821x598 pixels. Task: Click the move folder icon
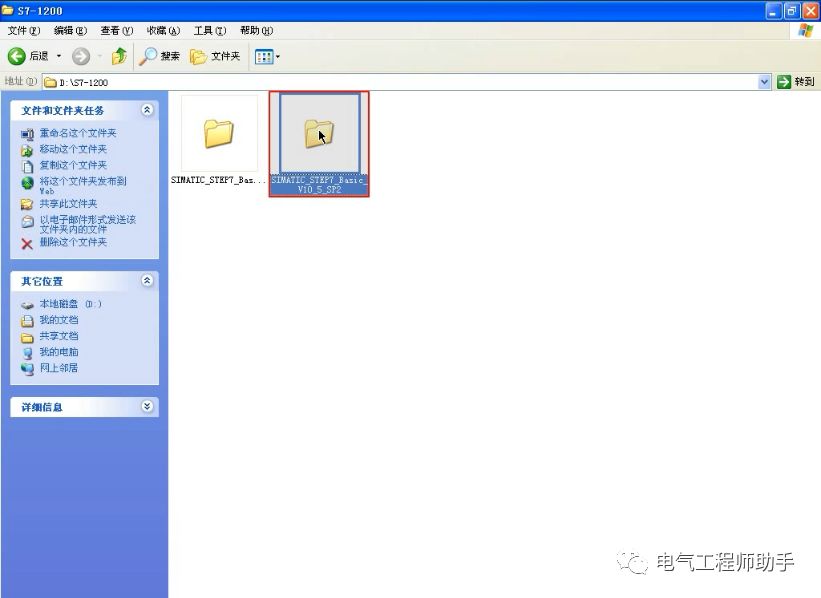(x=27, y=151)
